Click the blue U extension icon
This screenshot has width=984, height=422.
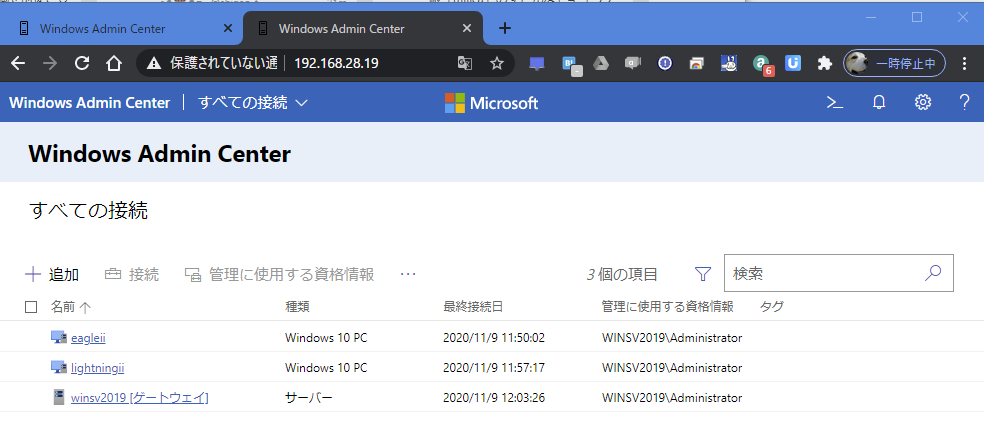(x=793, y=63)
